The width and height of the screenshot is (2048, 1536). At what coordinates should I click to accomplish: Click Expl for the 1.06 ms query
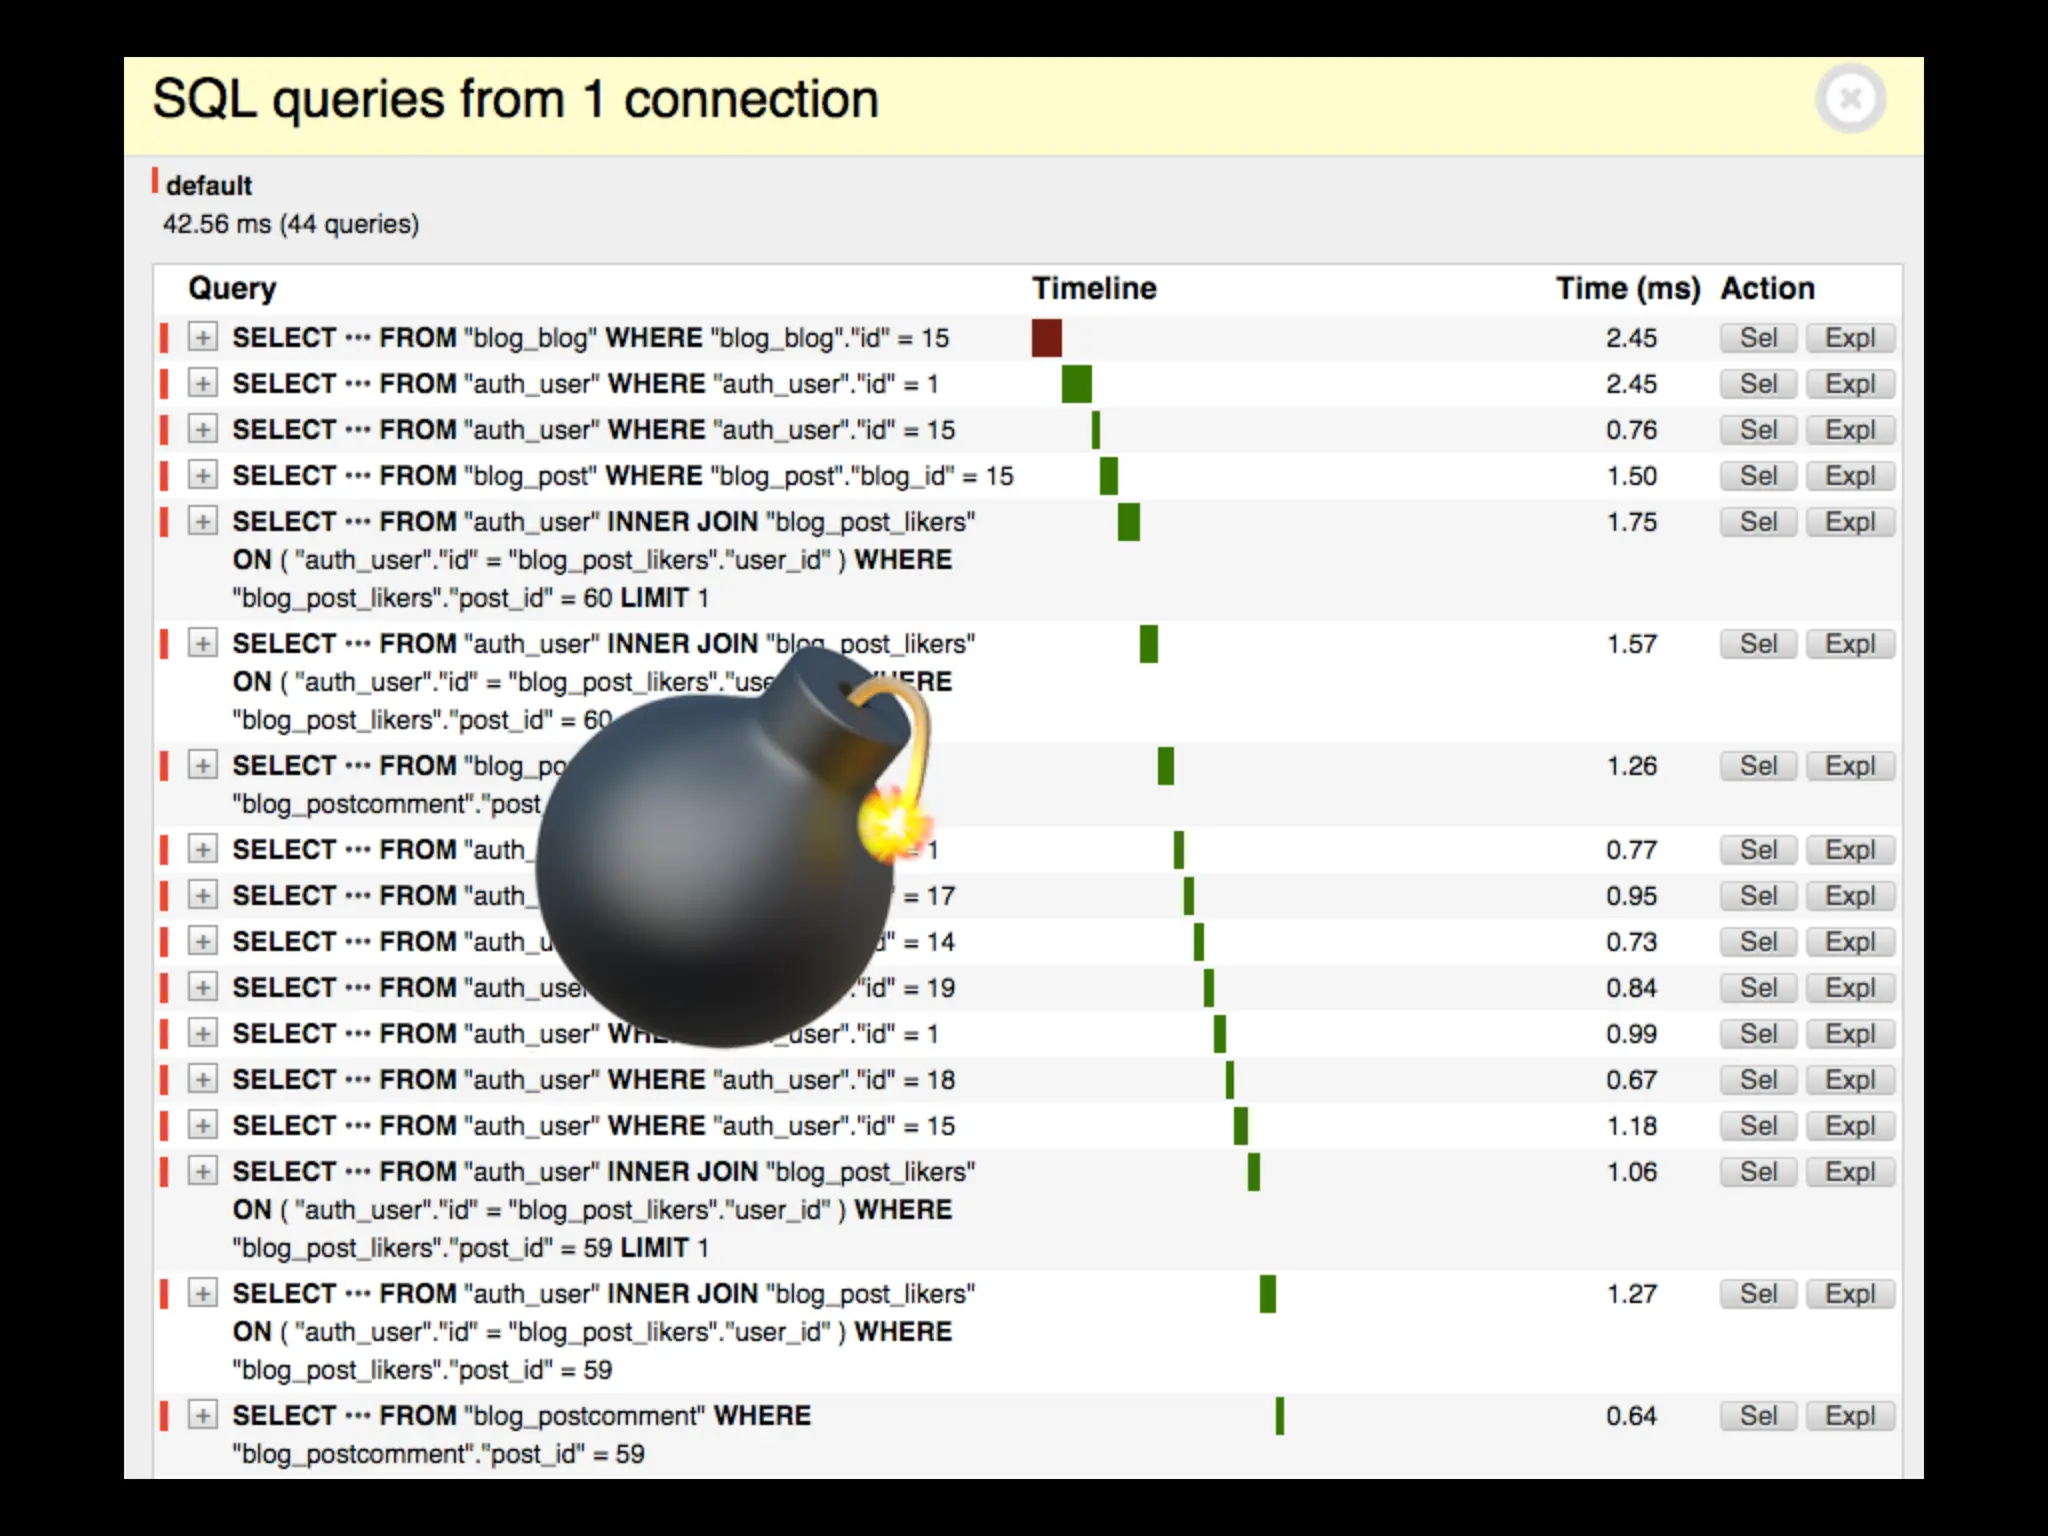click(x=1850, y=1172)
